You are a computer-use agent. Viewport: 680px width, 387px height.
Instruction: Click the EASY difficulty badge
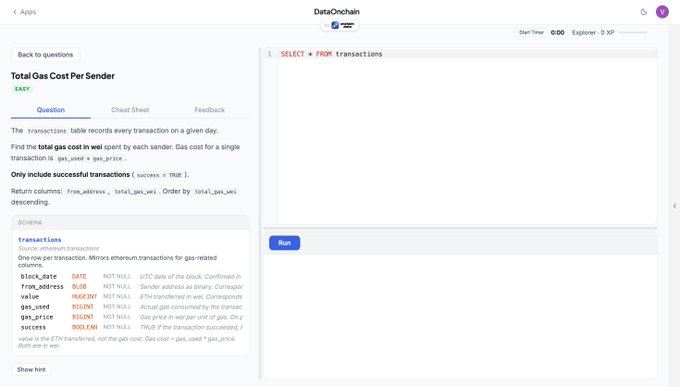click(22, 89)
